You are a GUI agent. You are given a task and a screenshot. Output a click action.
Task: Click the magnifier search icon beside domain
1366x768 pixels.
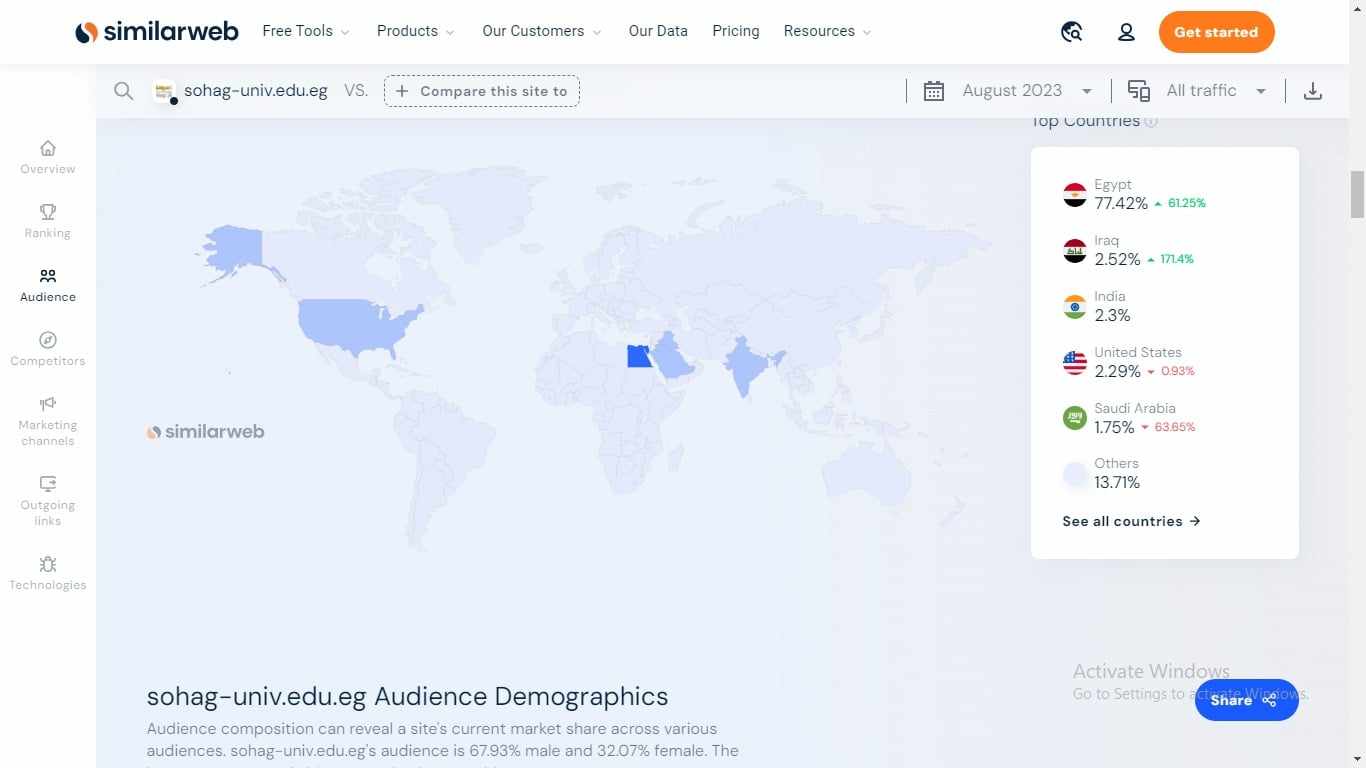(123, 91)
